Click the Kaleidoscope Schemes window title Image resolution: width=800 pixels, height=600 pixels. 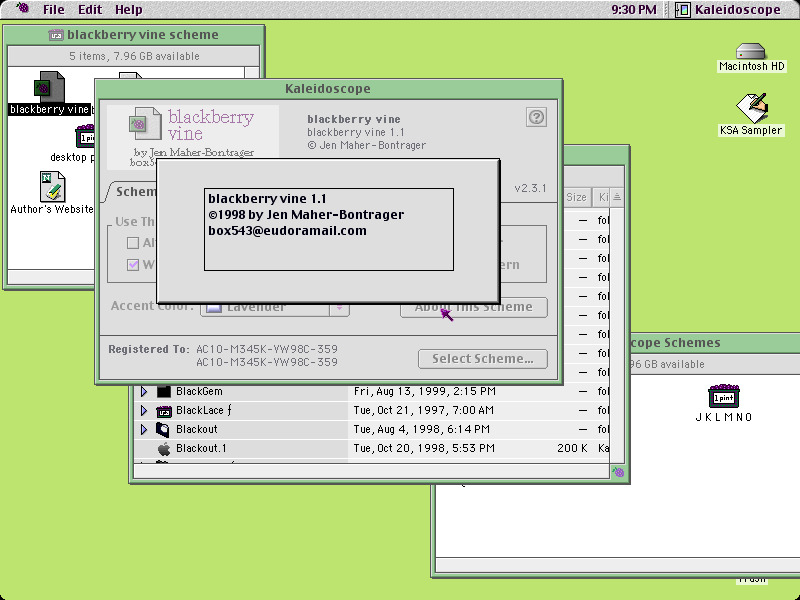click(675, 343)
